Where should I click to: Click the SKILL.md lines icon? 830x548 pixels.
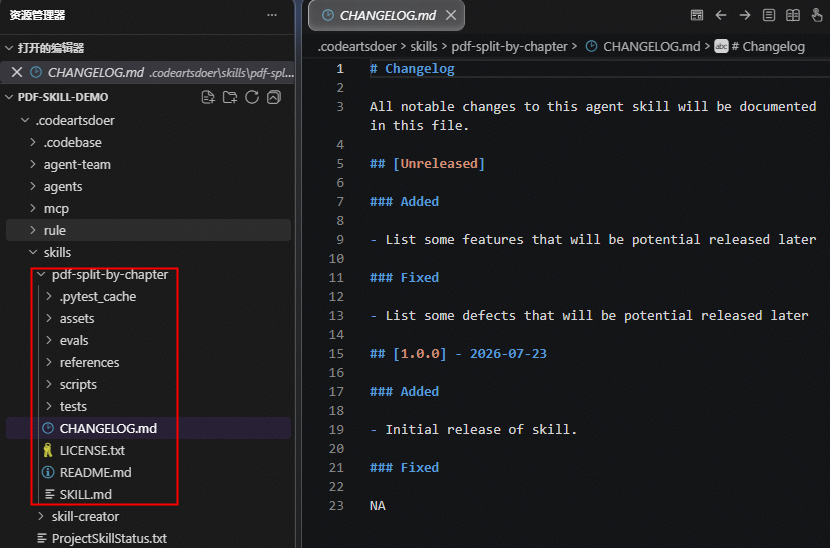pyautogui.click(x=50, y=495)
